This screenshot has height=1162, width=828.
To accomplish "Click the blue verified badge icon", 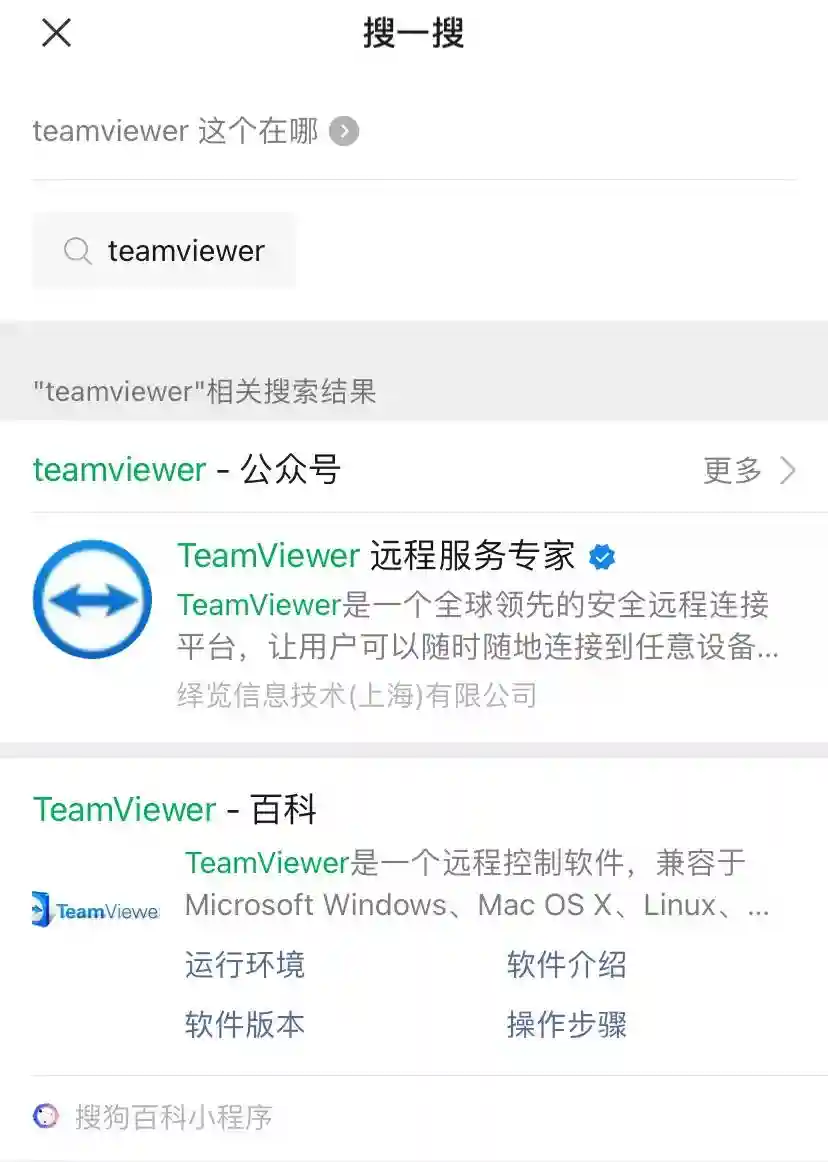I will pyautogui.click(x=602, y=557).
